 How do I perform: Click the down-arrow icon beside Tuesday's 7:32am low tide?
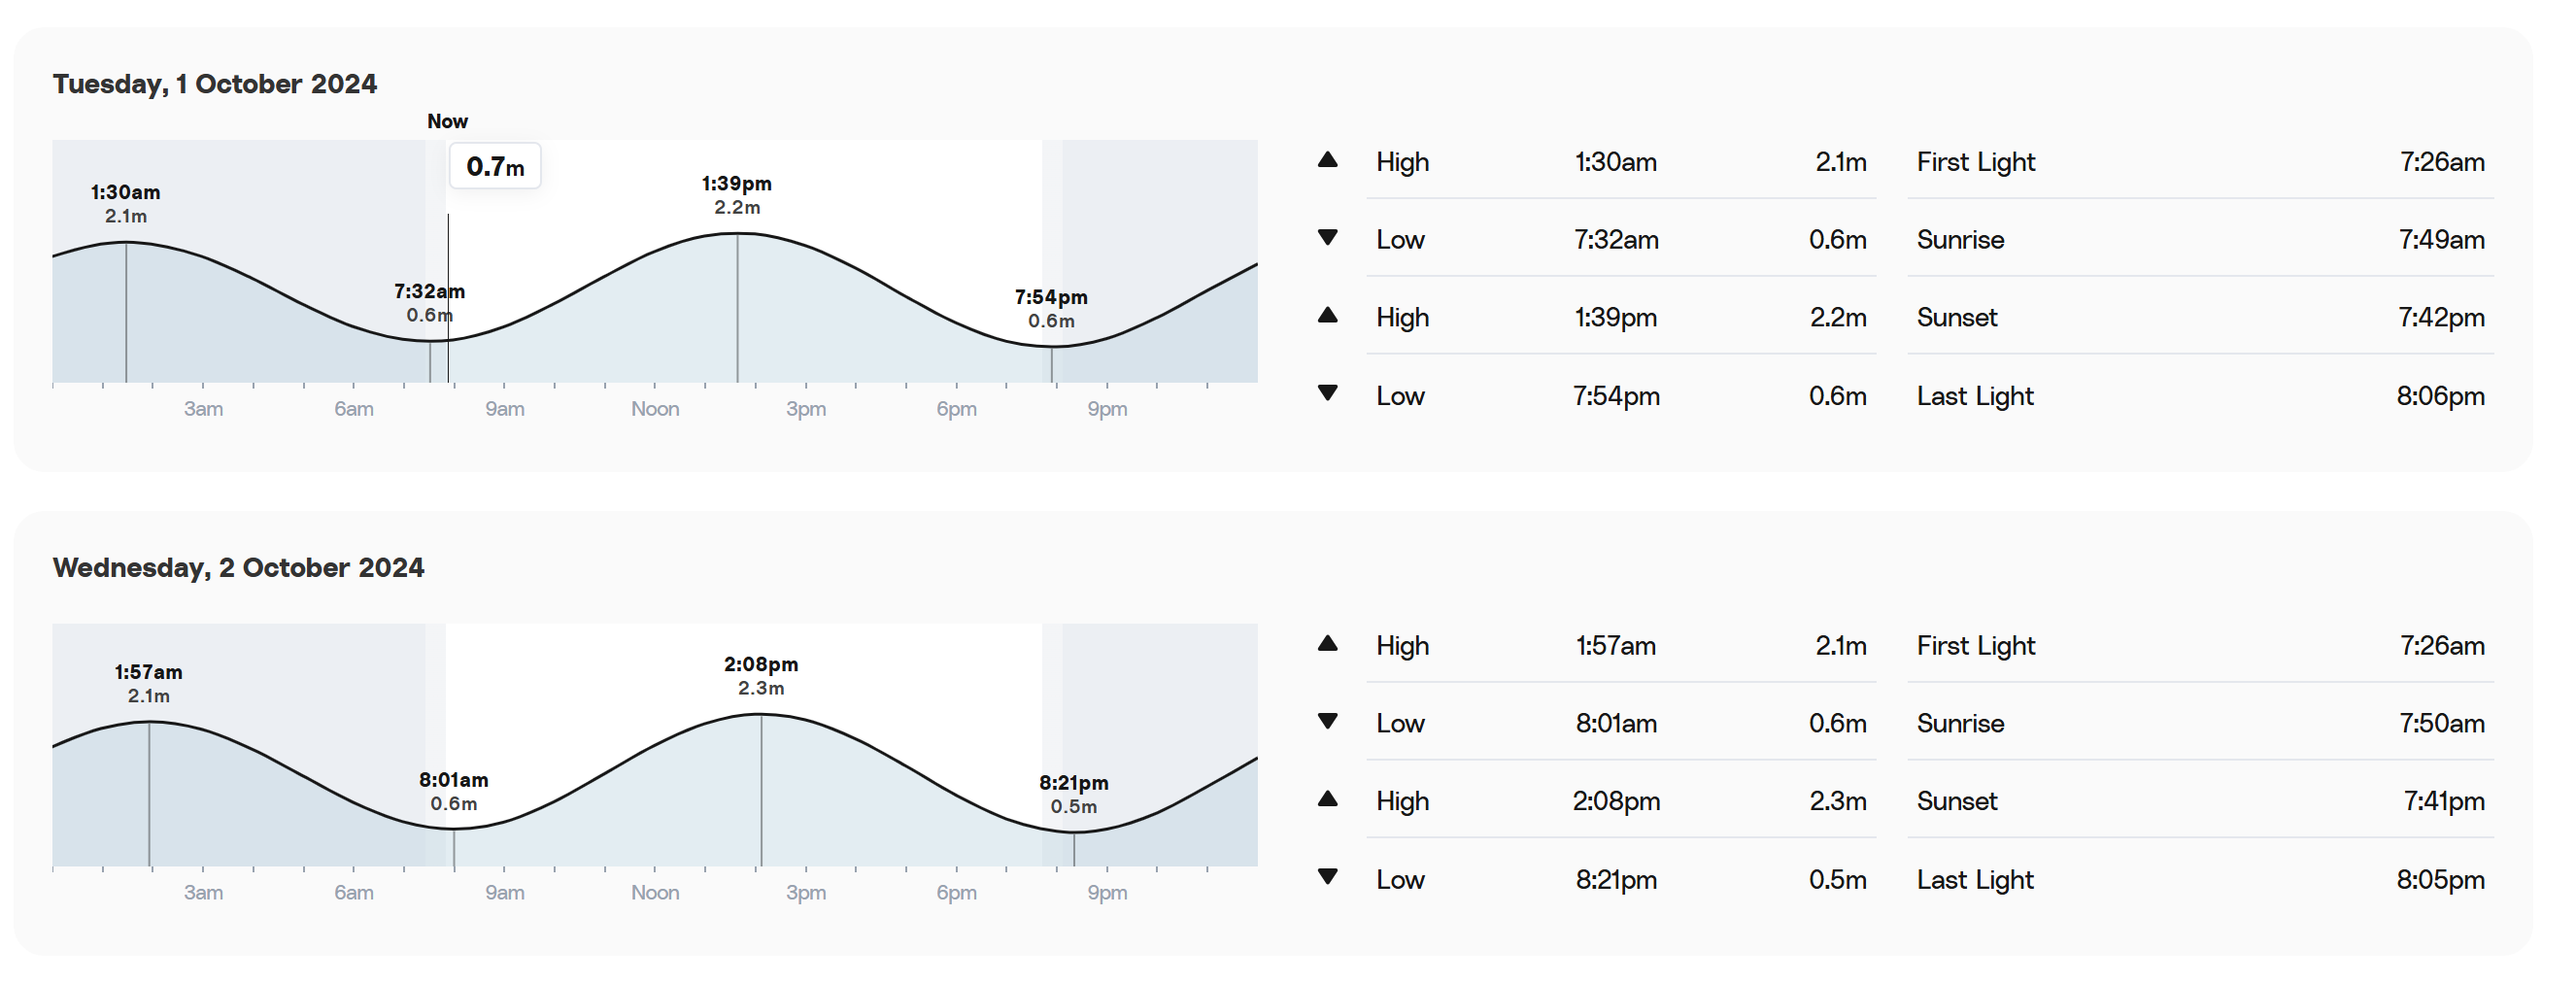click(x=1327, y=238)
